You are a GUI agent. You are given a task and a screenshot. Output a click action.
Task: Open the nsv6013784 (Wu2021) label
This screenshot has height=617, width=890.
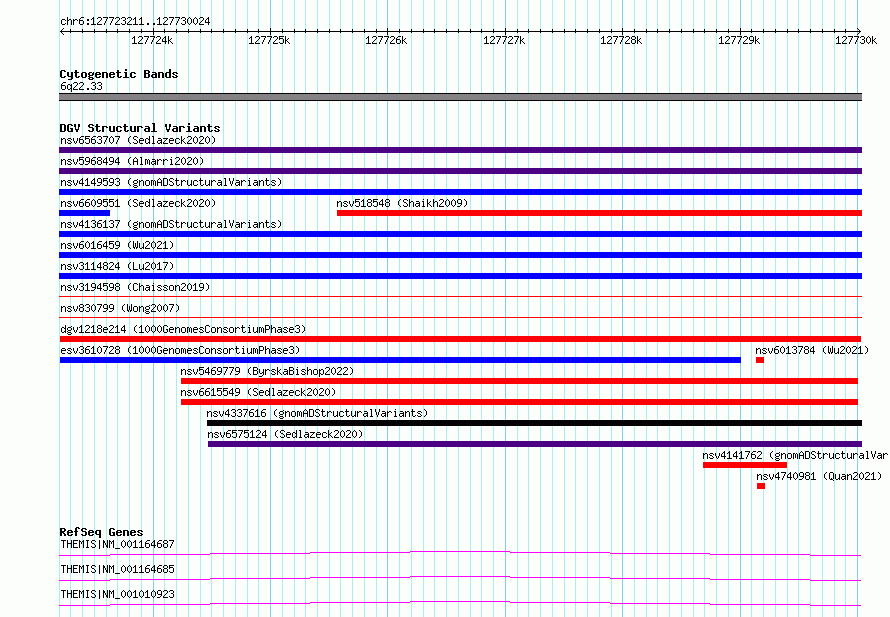coord(812,350)
